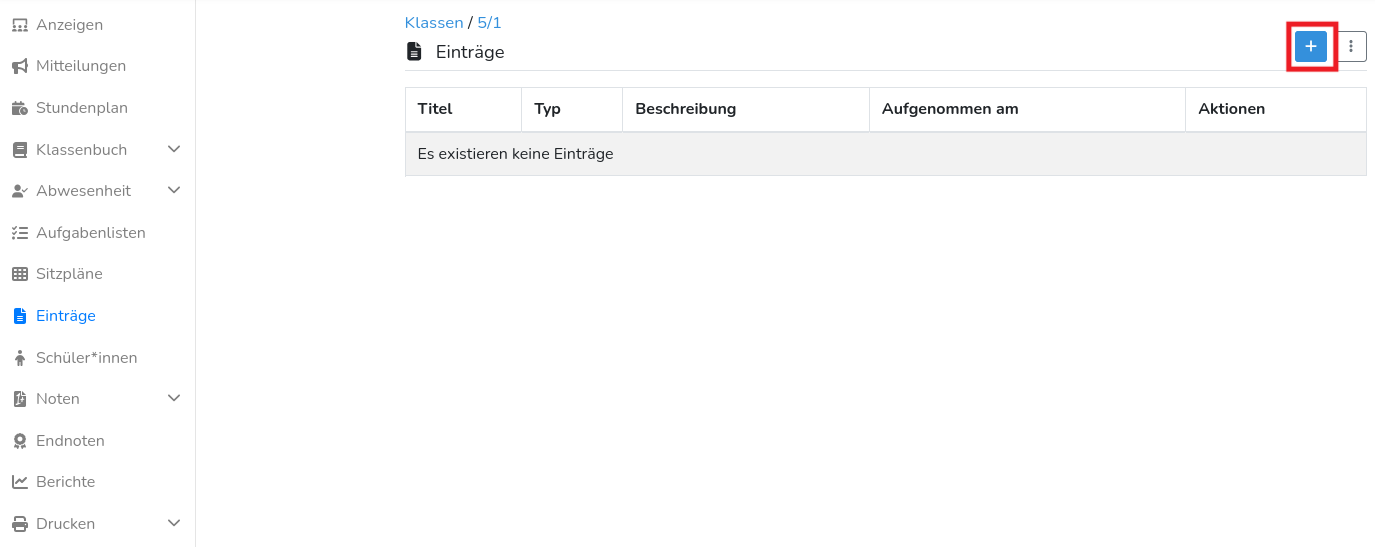Click the Mitteilungen megaphone icon

pyautogui.click(x=19, y=66)
